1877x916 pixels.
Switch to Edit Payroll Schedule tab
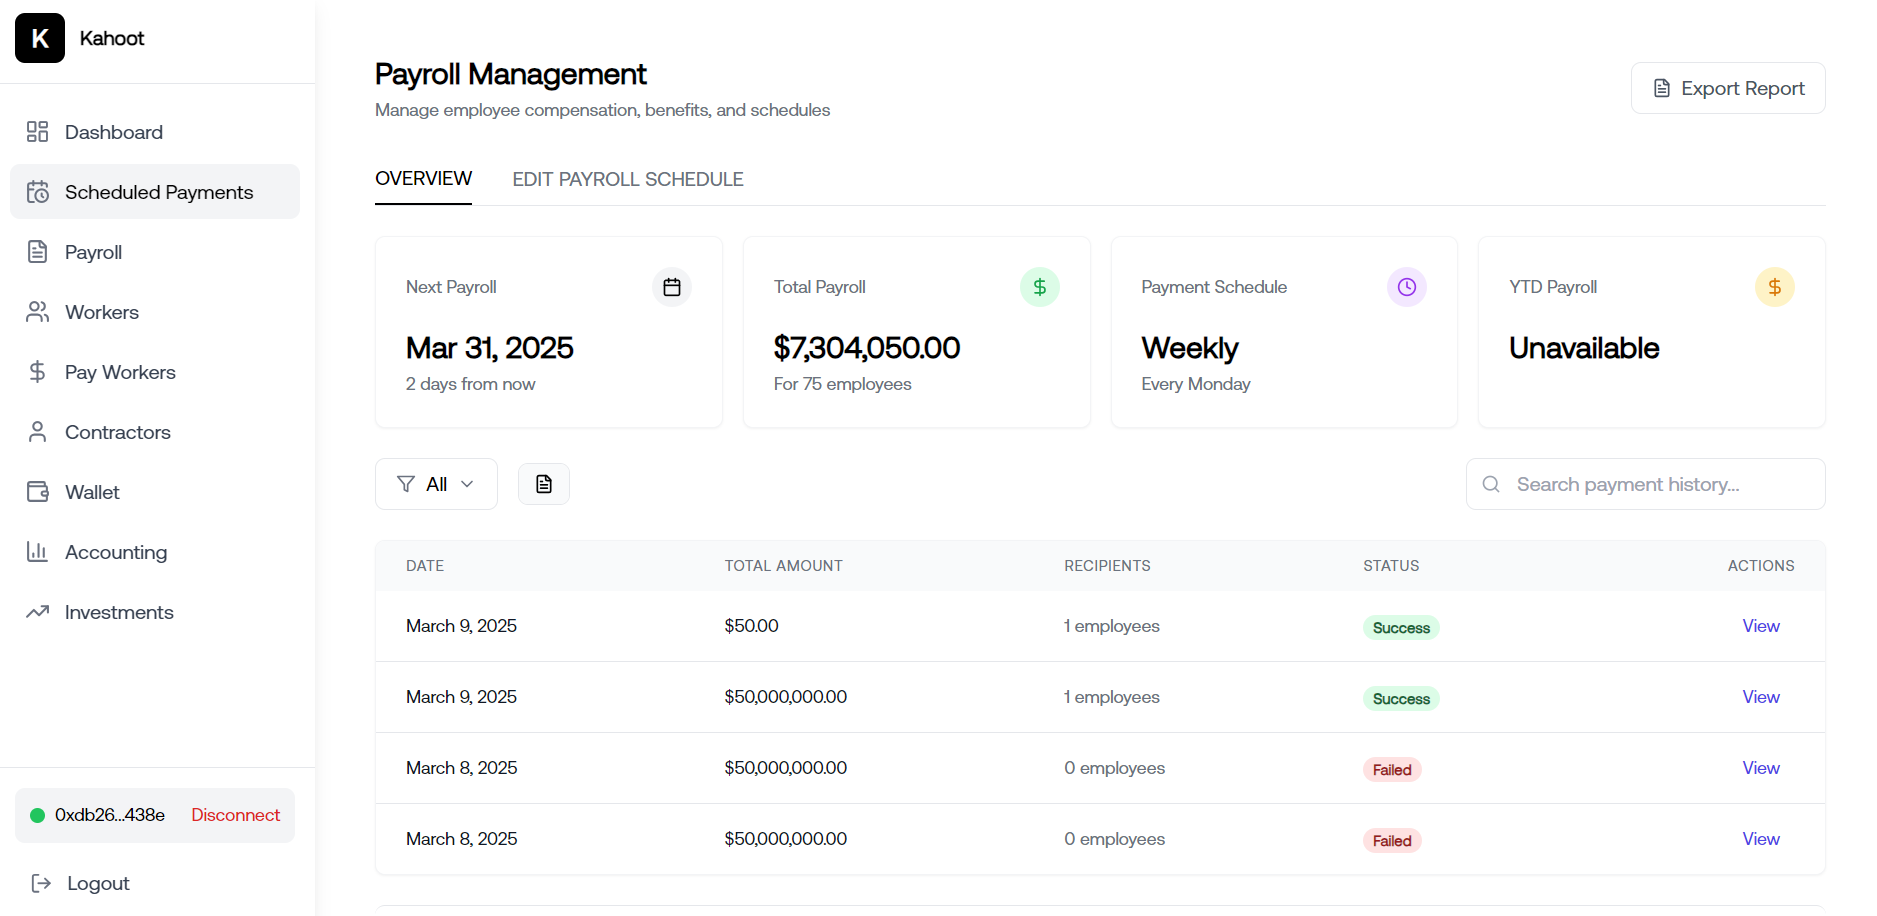click(x=628, y=179)
